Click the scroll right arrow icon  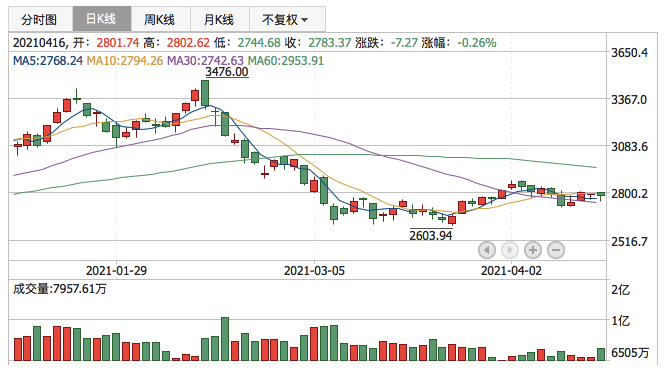click(509, 250)
